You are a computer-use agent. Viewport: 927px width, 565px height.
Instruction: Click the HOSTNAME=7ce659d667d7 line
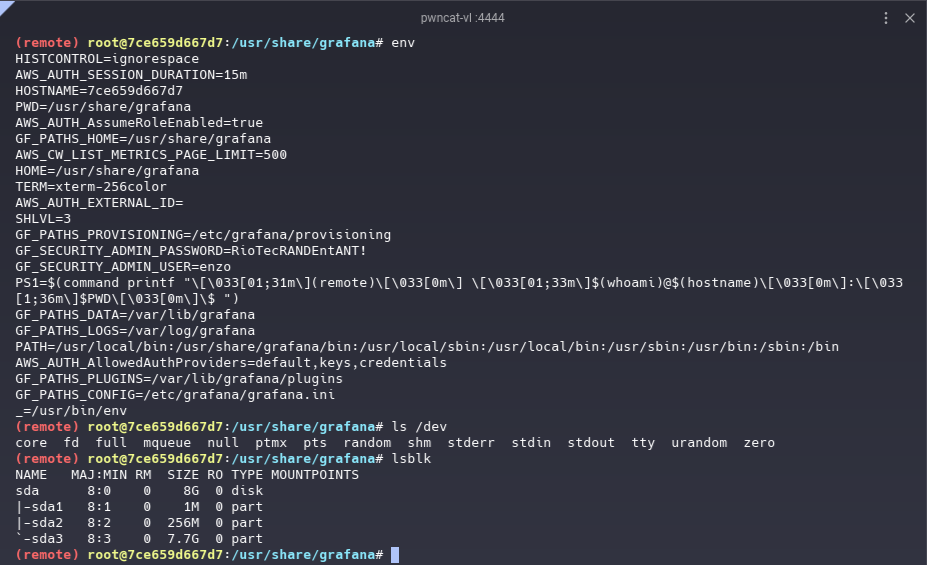[99, 91]
